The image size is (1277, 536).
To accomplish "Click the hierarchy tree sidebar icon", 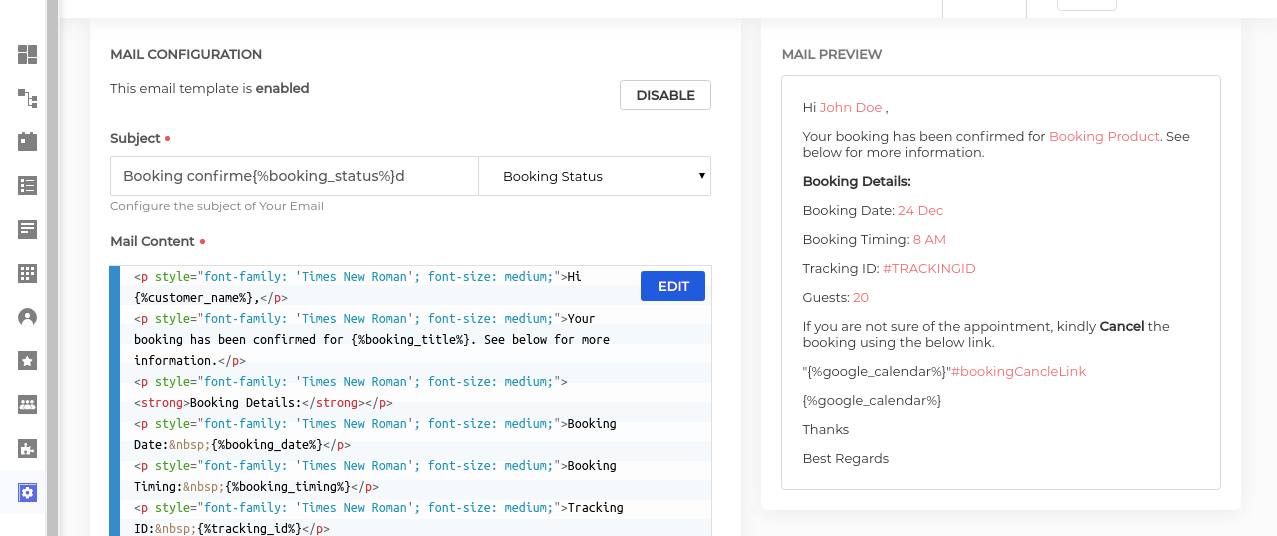I will coord(27,98).
